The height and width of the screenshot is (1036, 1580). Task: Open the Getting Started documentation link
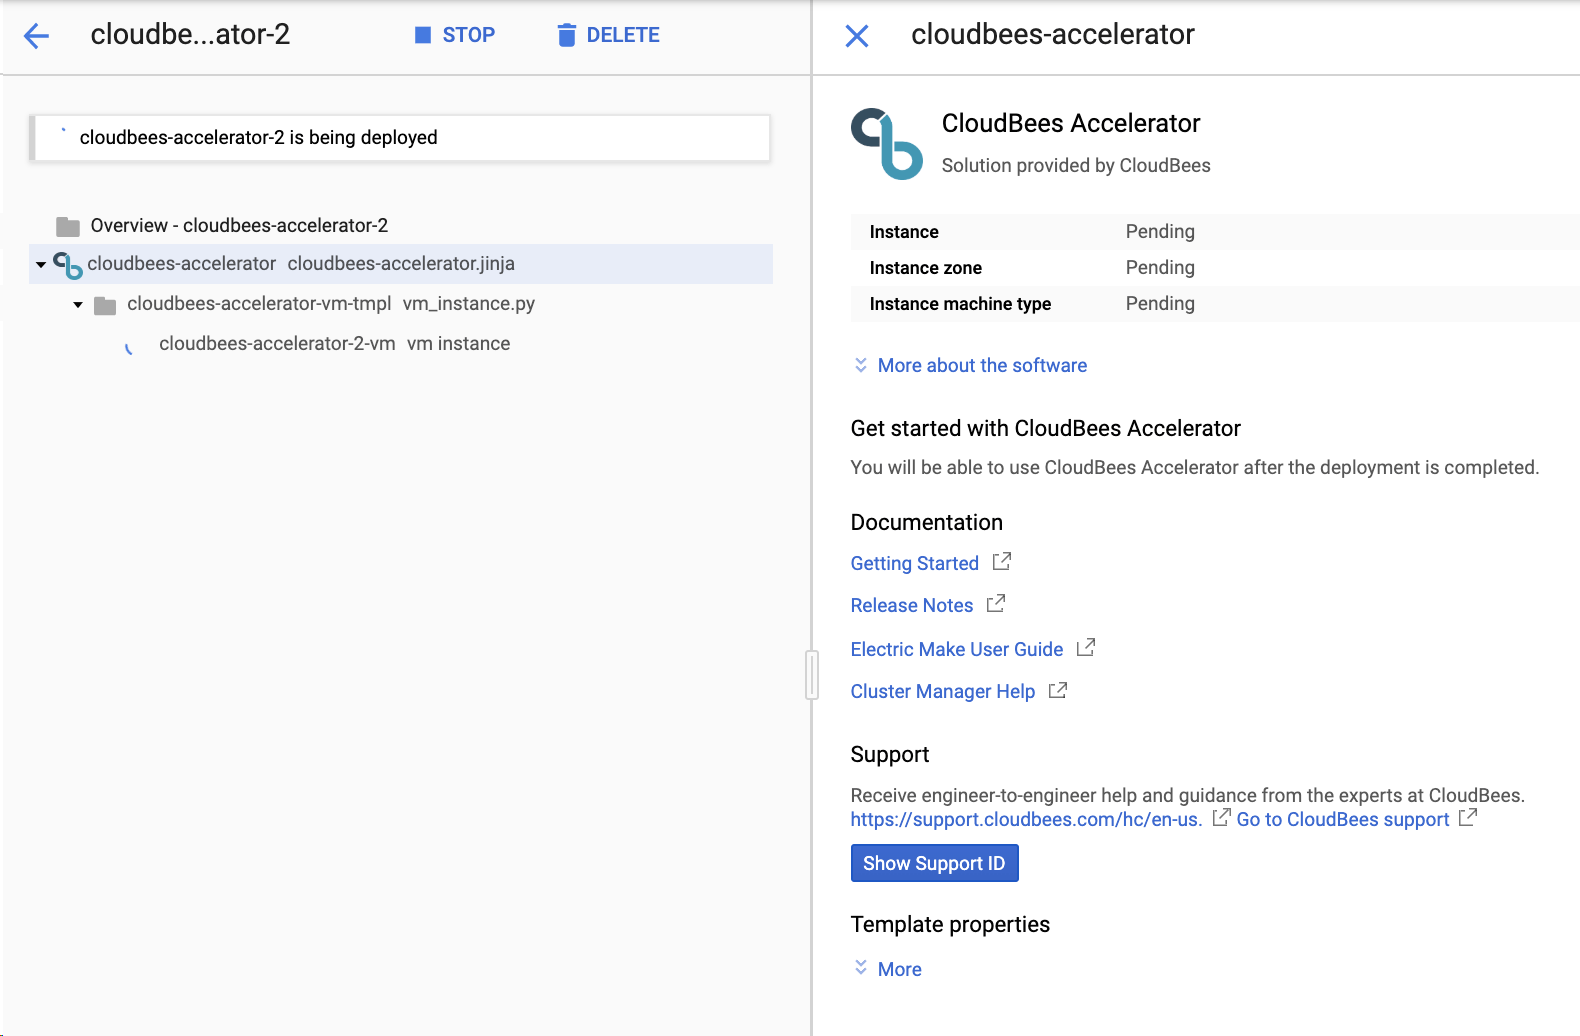coord(915,563)
